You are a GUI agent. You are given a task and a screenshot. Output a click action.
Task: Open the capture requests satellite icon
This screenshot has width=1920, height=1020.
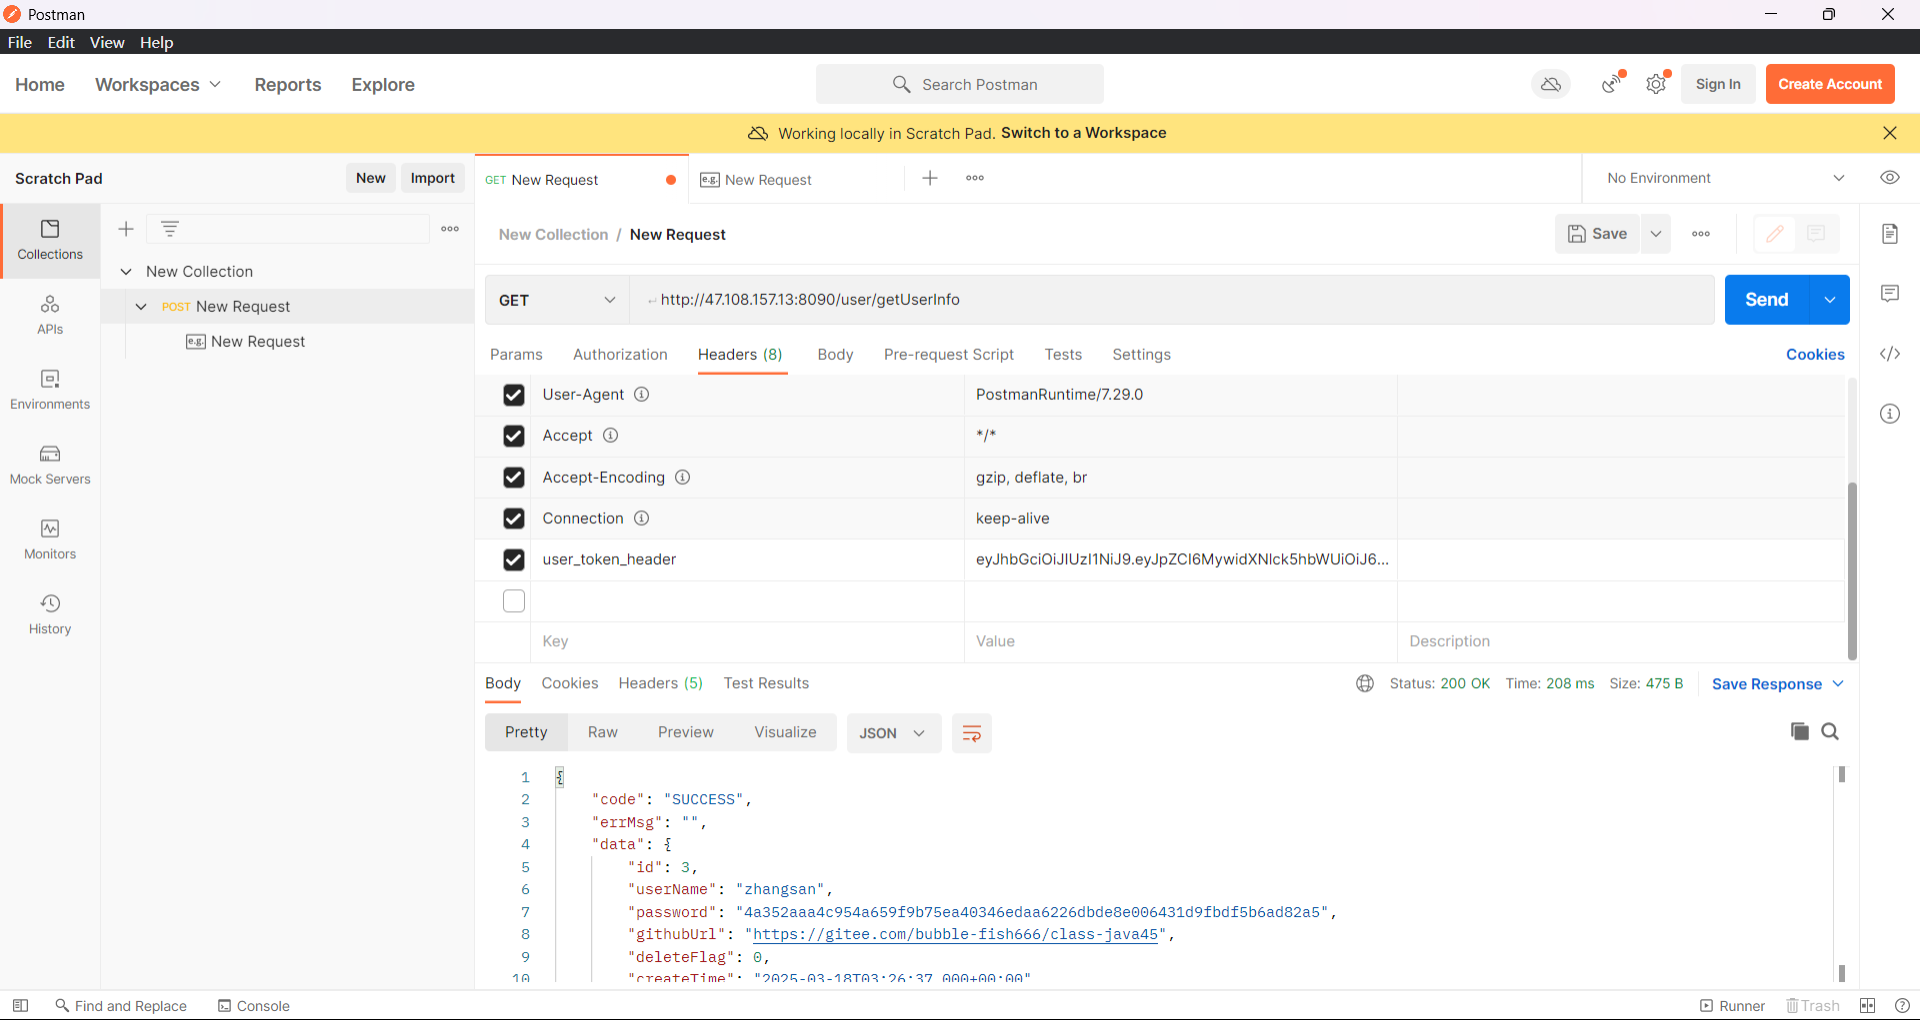coord(1612,84)
